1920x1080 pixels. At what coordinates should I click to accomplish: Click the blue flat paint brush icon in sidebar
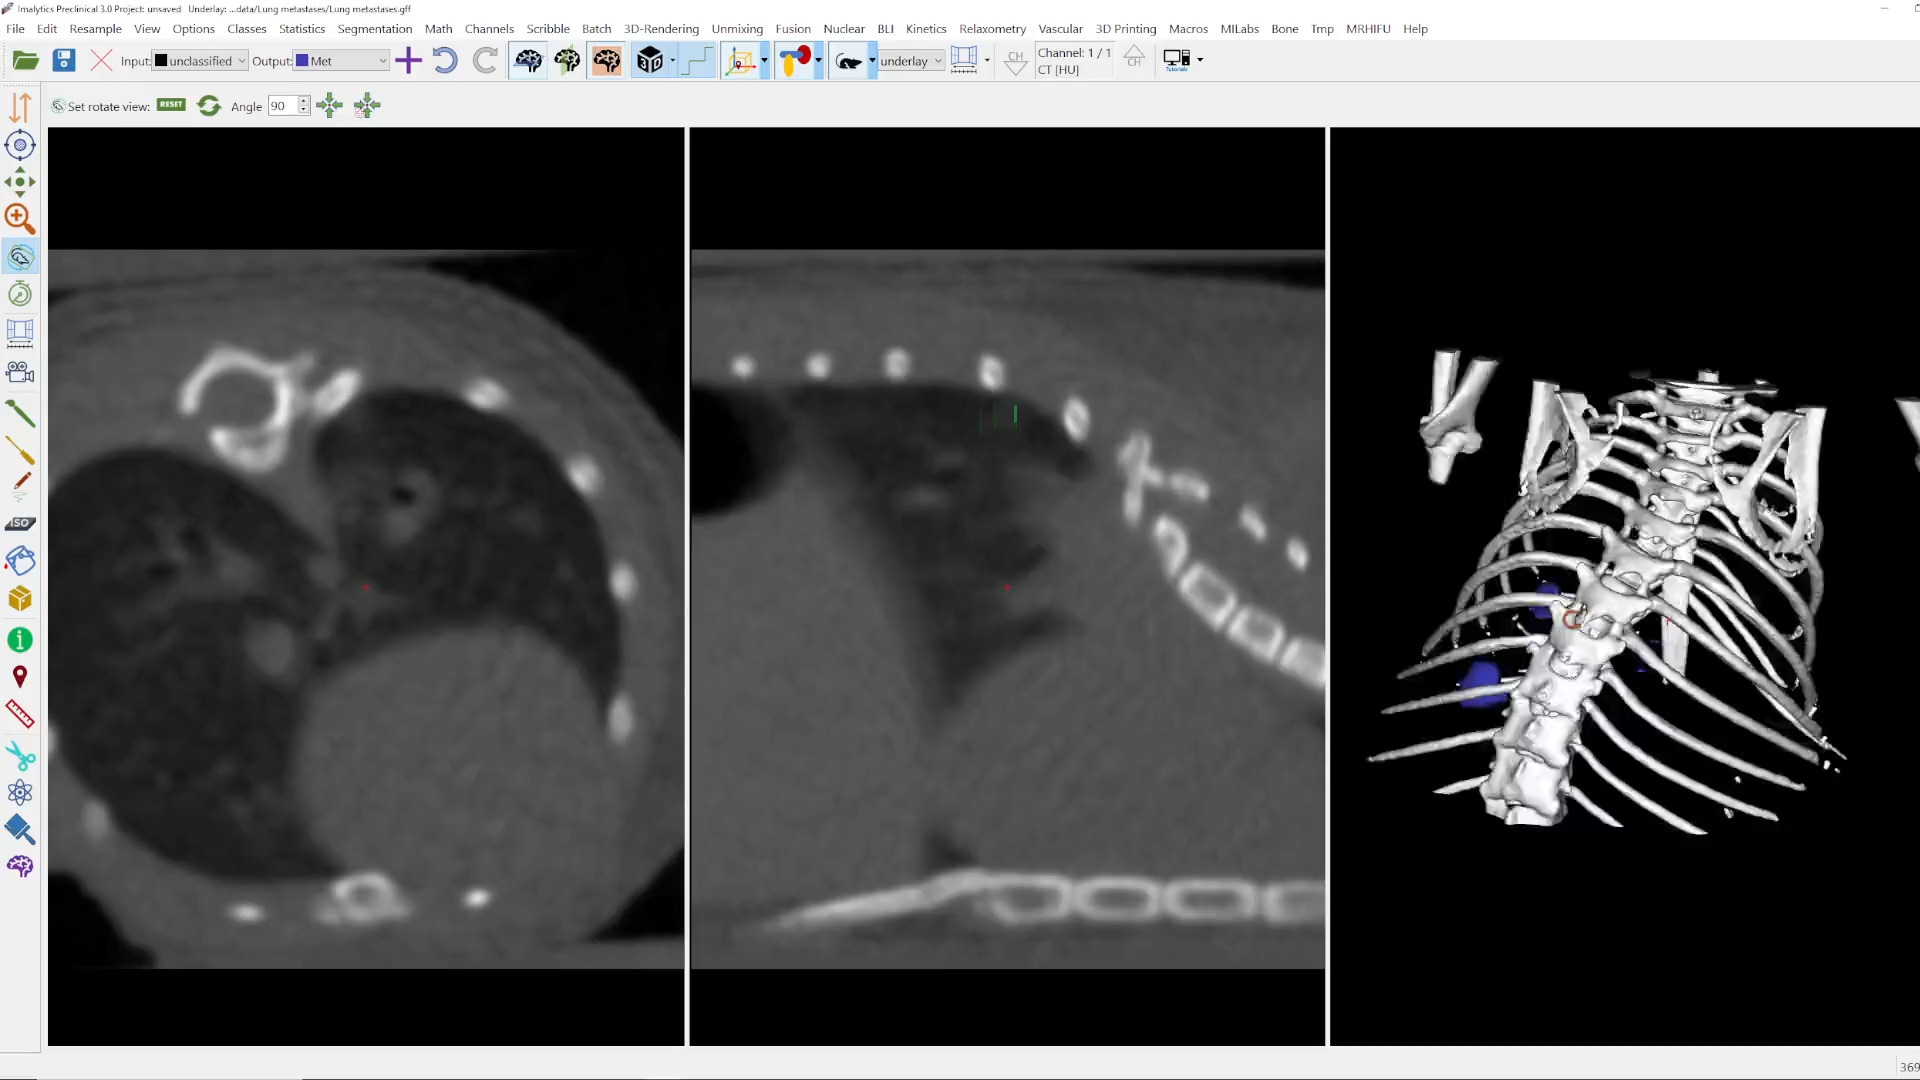[x=20, y=830]
